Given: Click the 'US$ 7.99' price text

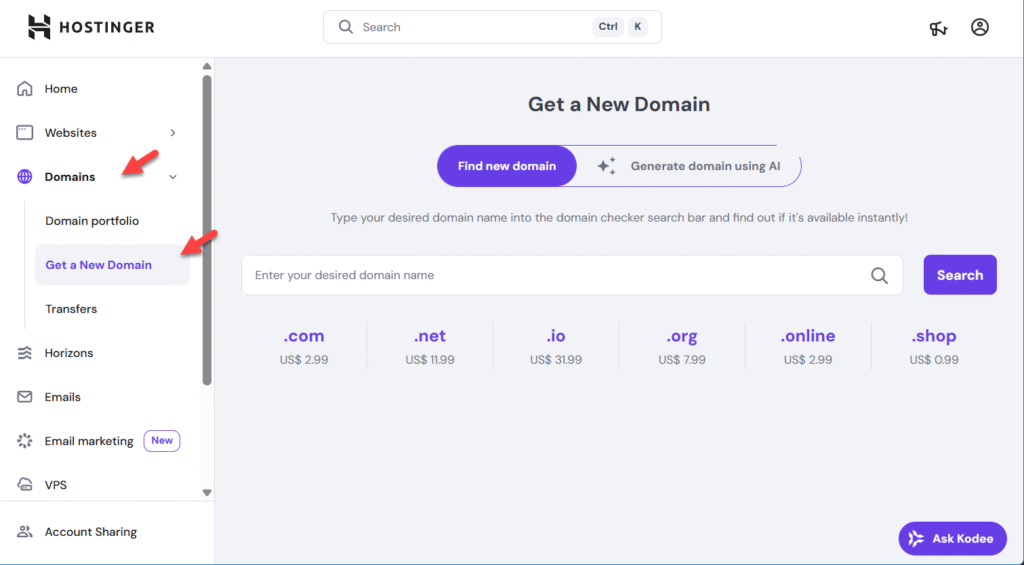Looking at the screenshot, I should 682,360.
